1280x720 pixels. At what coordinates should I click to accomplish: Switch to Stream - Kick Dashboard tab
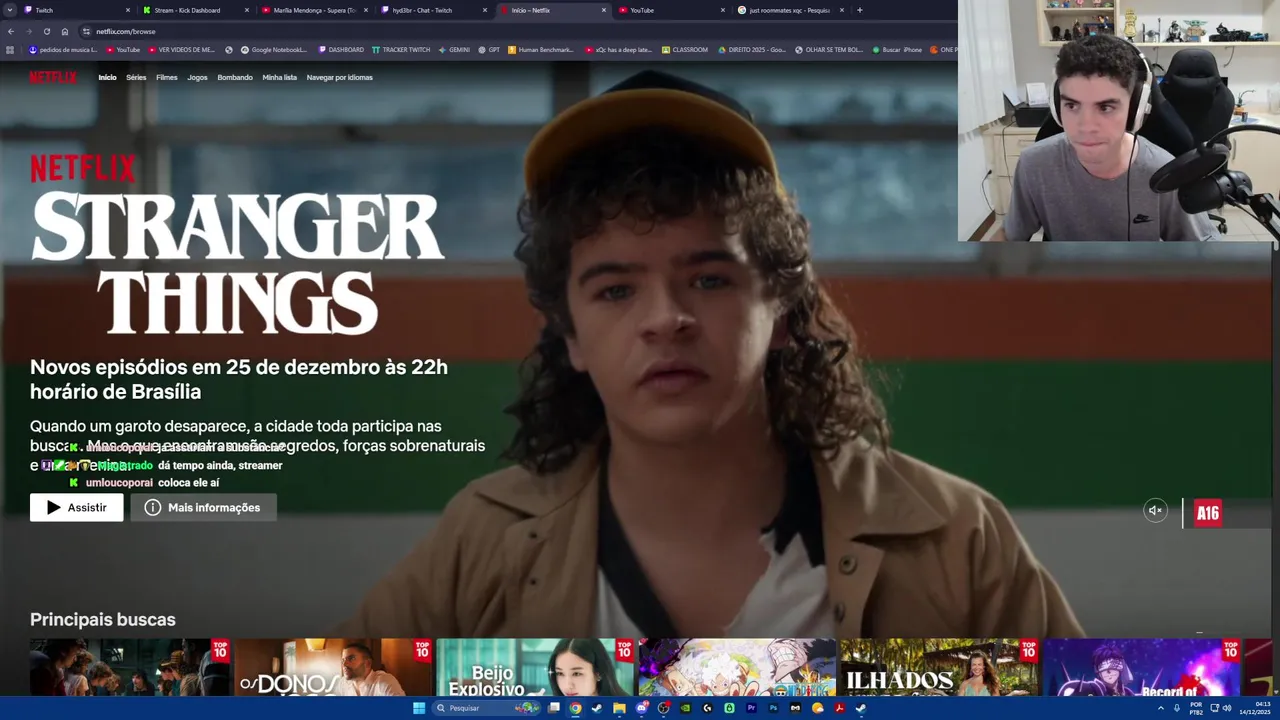coord(196,10)
